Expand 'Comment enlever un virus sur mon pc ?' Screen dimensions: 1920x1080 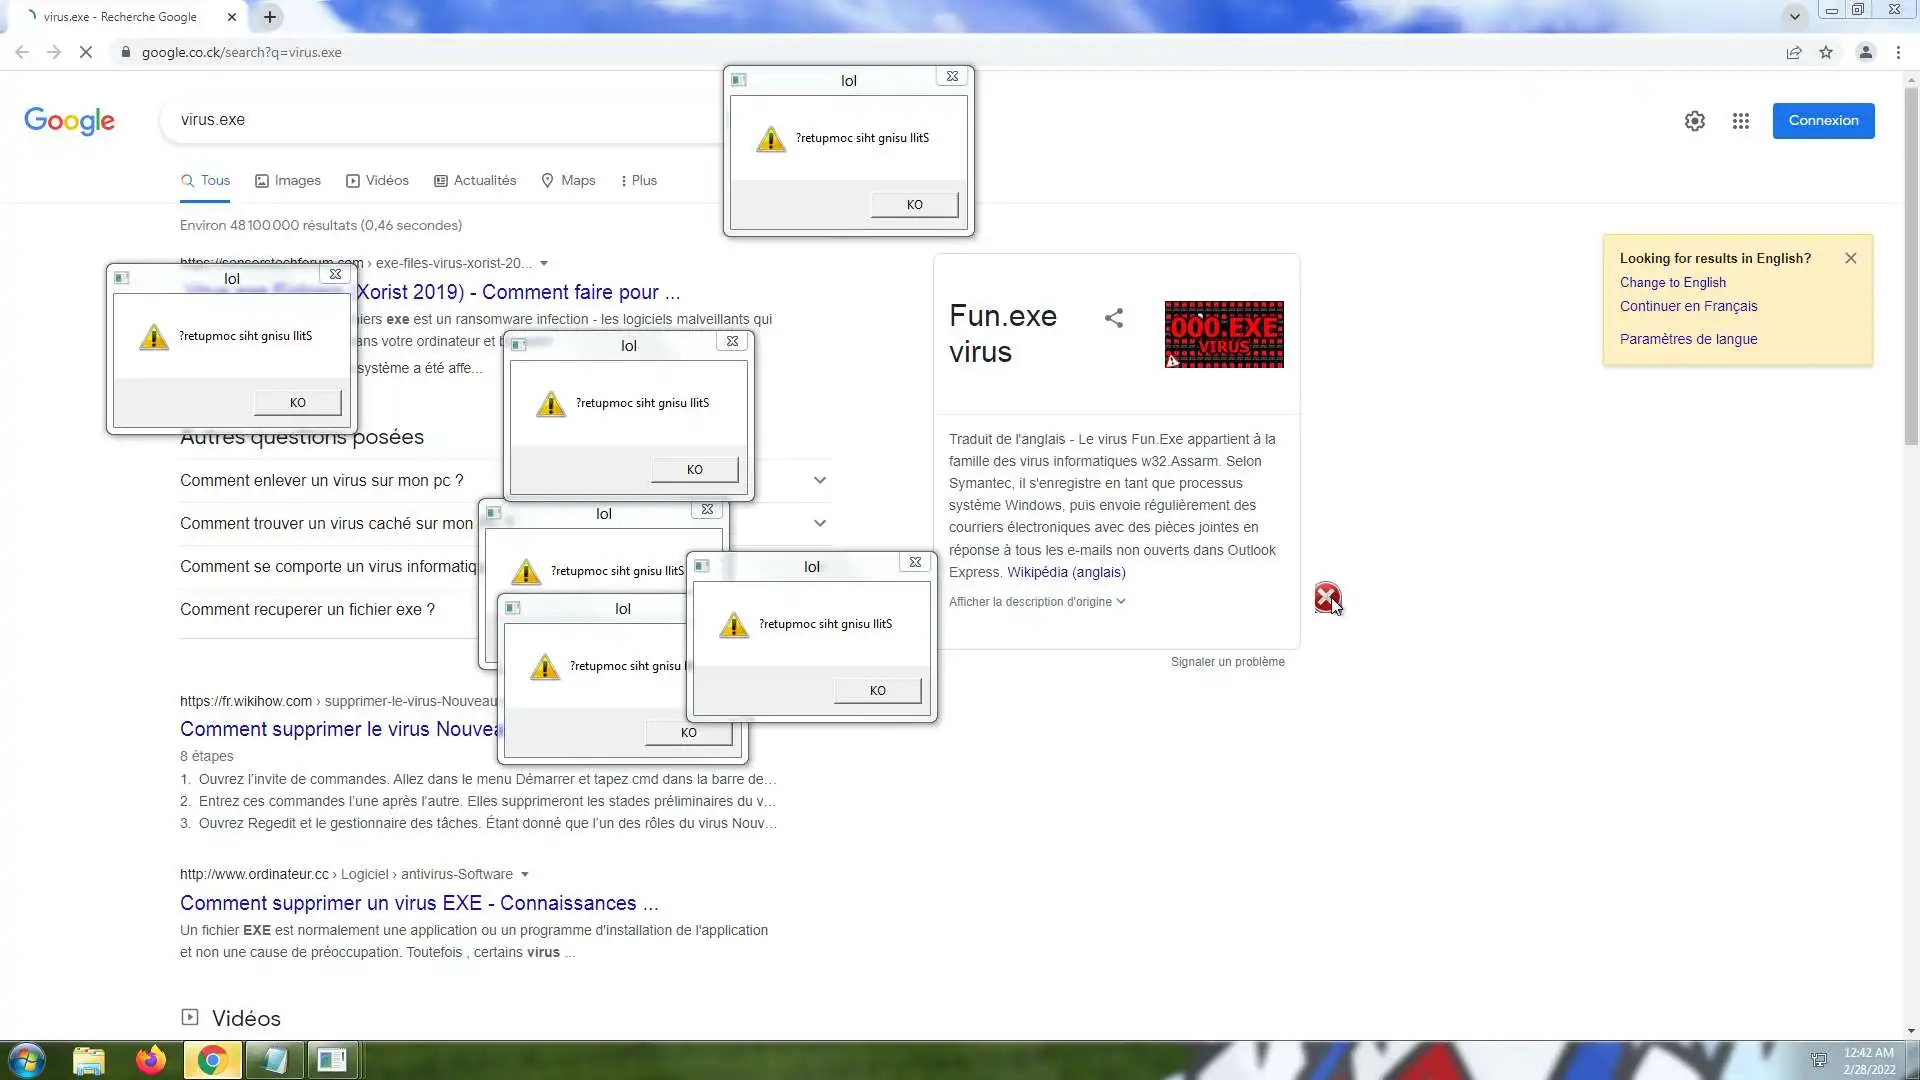coord(819,481)
